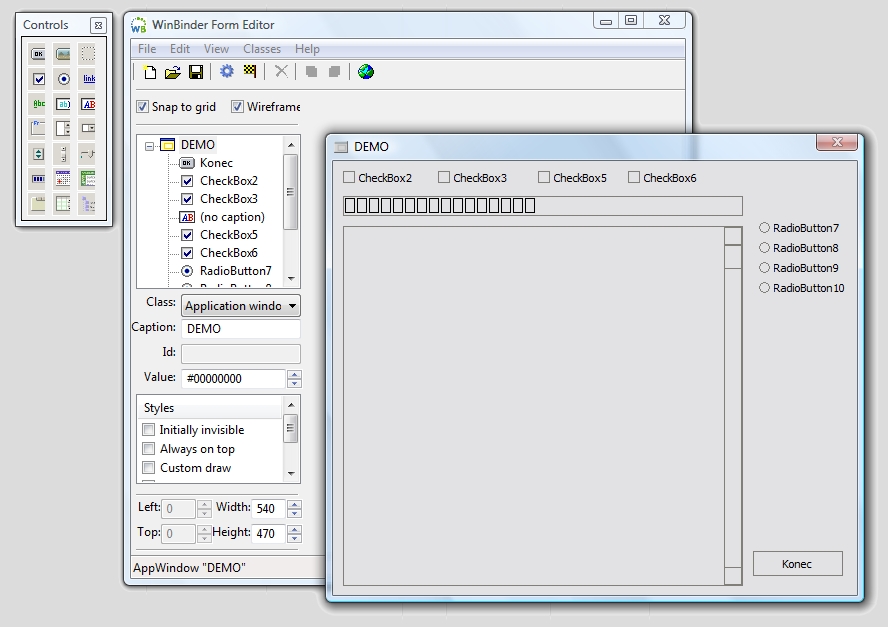Select RadioButton8 in DEMO window
This screenshot has width=888, height=627.
[765, 248]
